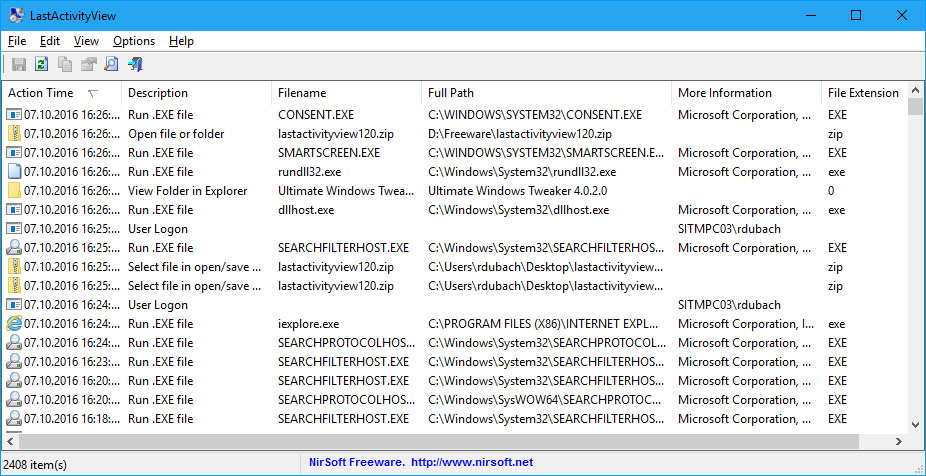Click the icon of the 16:18 SEARCHFILTERHOST.EXE row

(x=14, y=419)
